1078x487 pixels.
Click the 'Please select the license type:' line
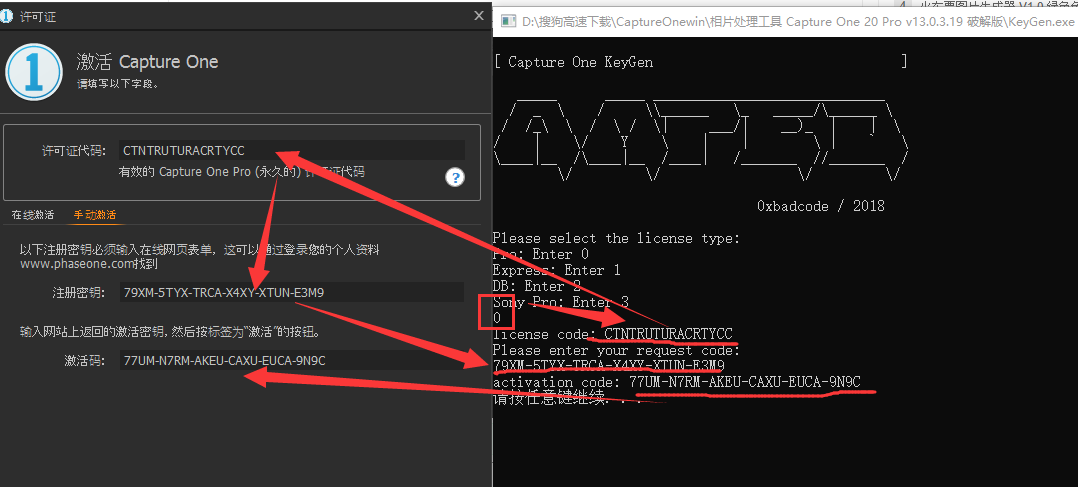click(616, 239)
